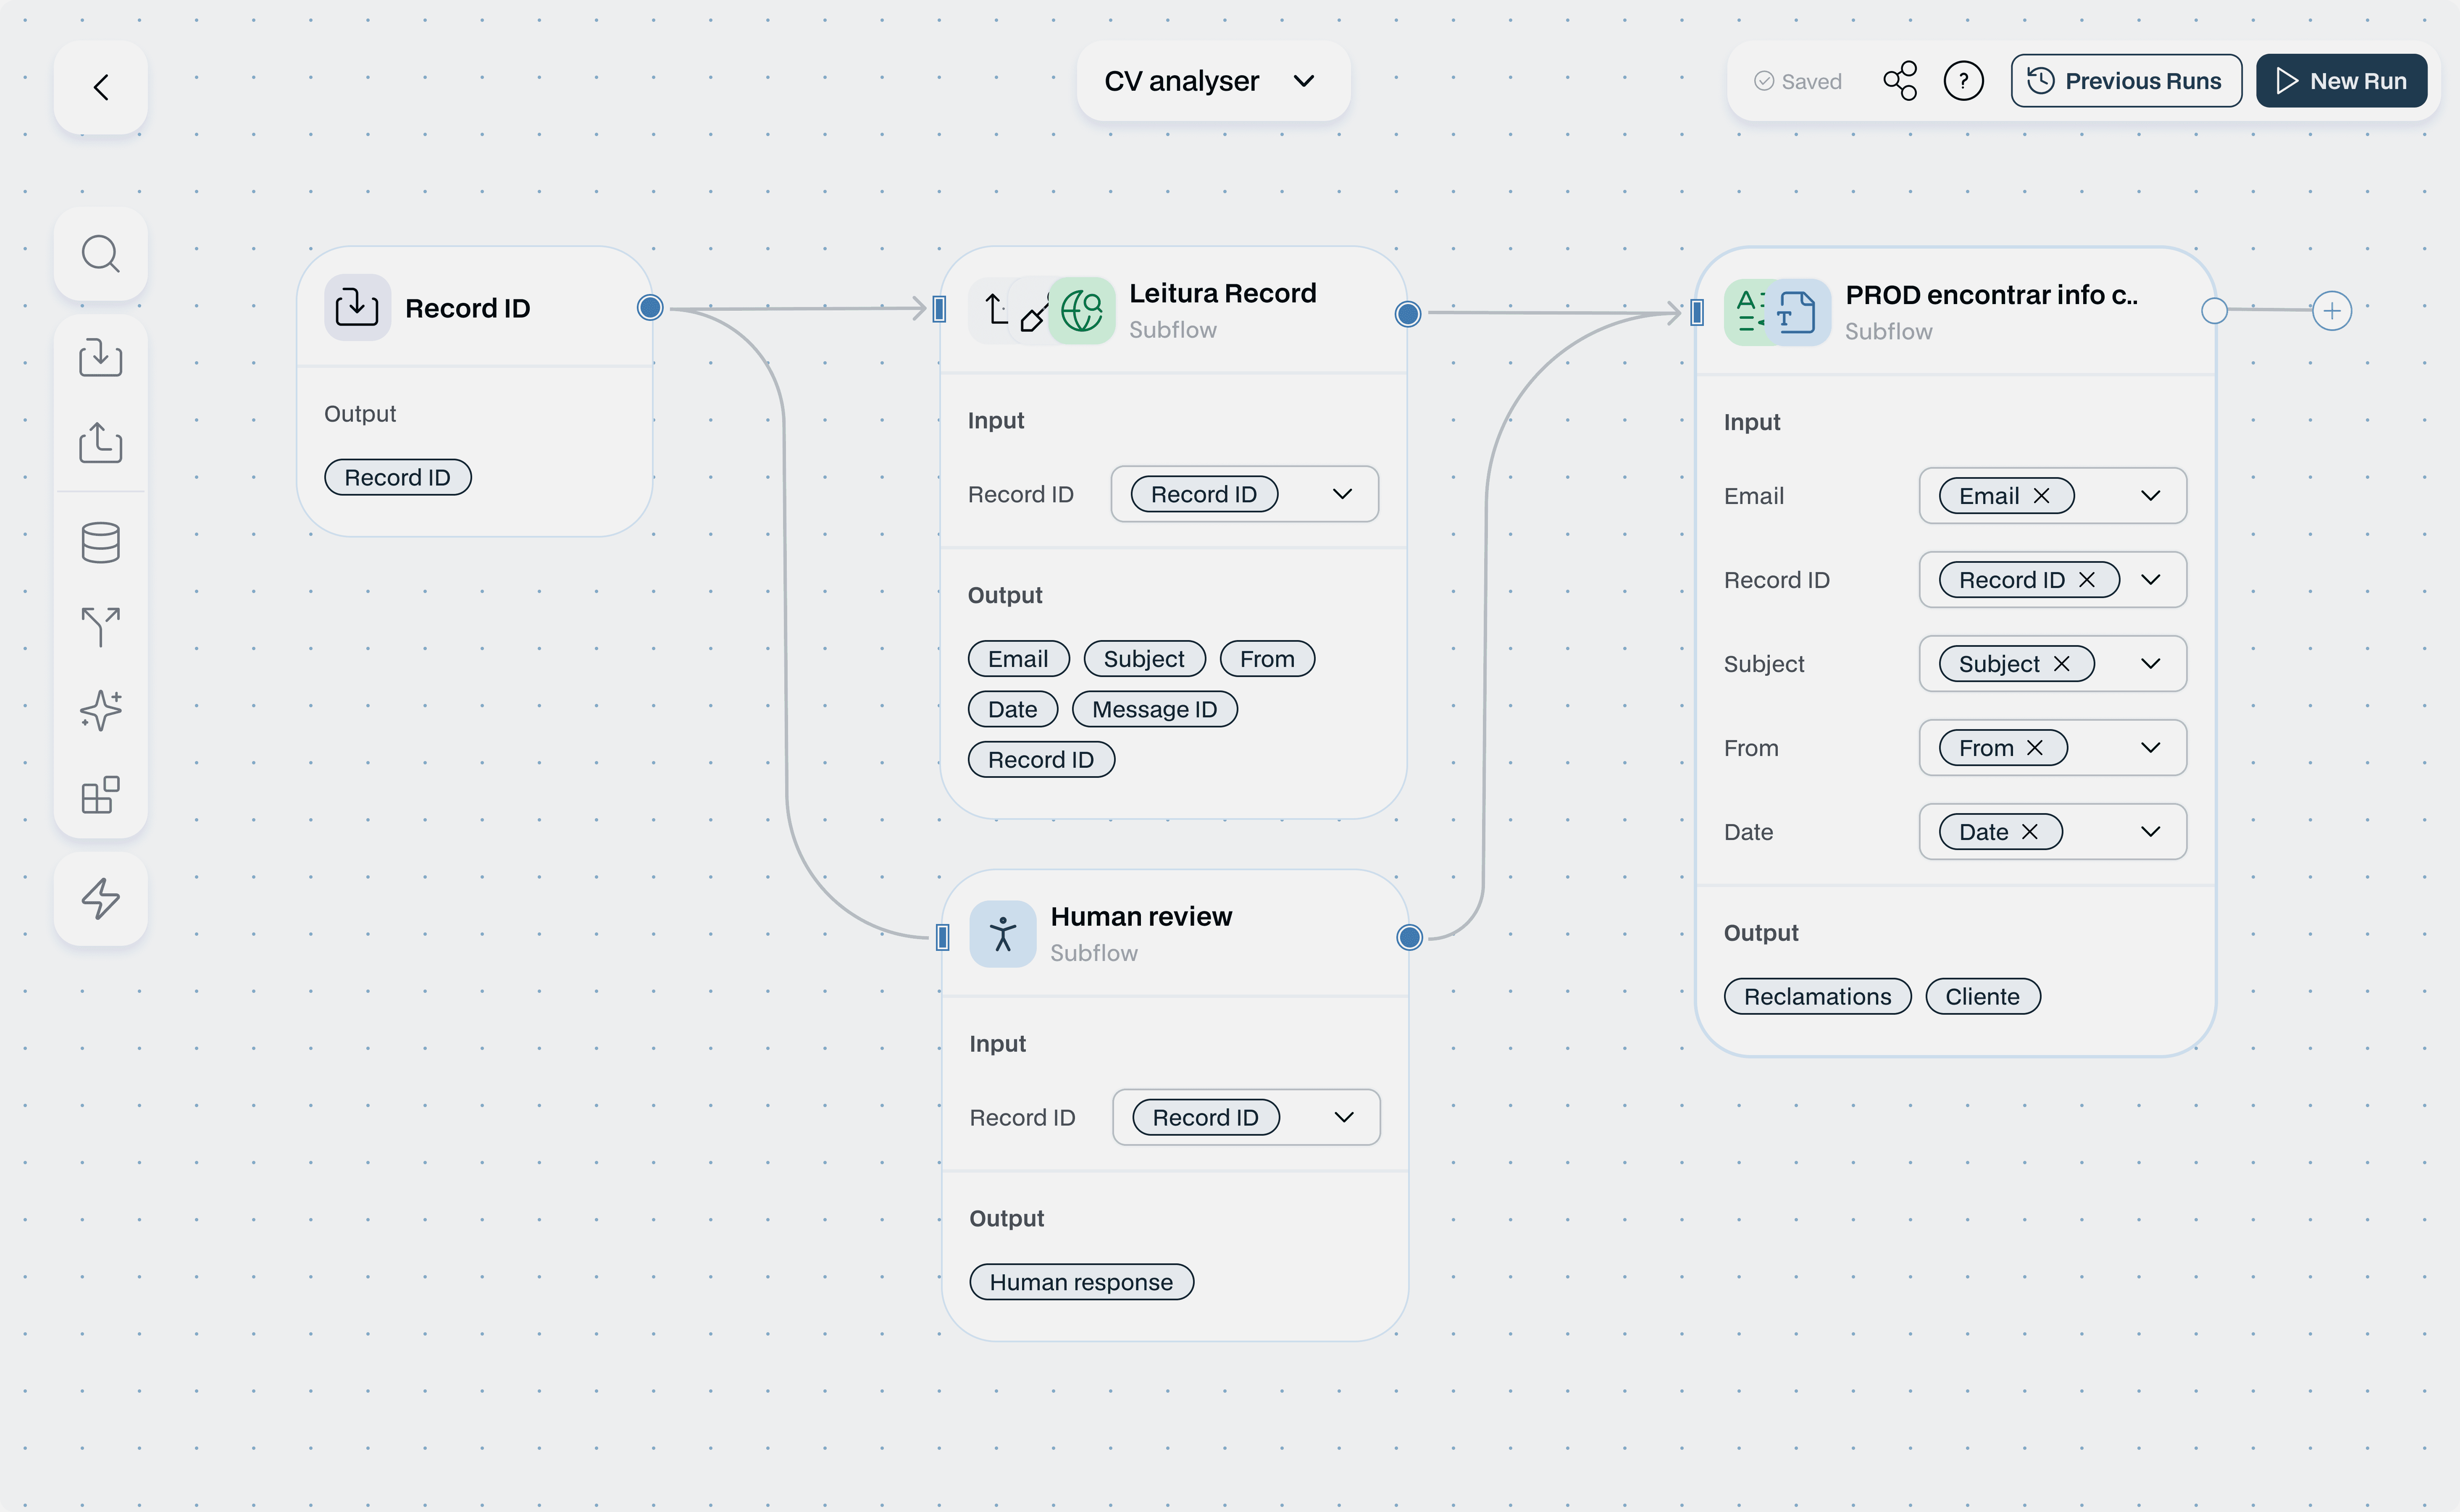The width and height of the screenshot is (2460, 1512).
Task: Remove the Subject tag with its X
Action: click(2062, 664)
